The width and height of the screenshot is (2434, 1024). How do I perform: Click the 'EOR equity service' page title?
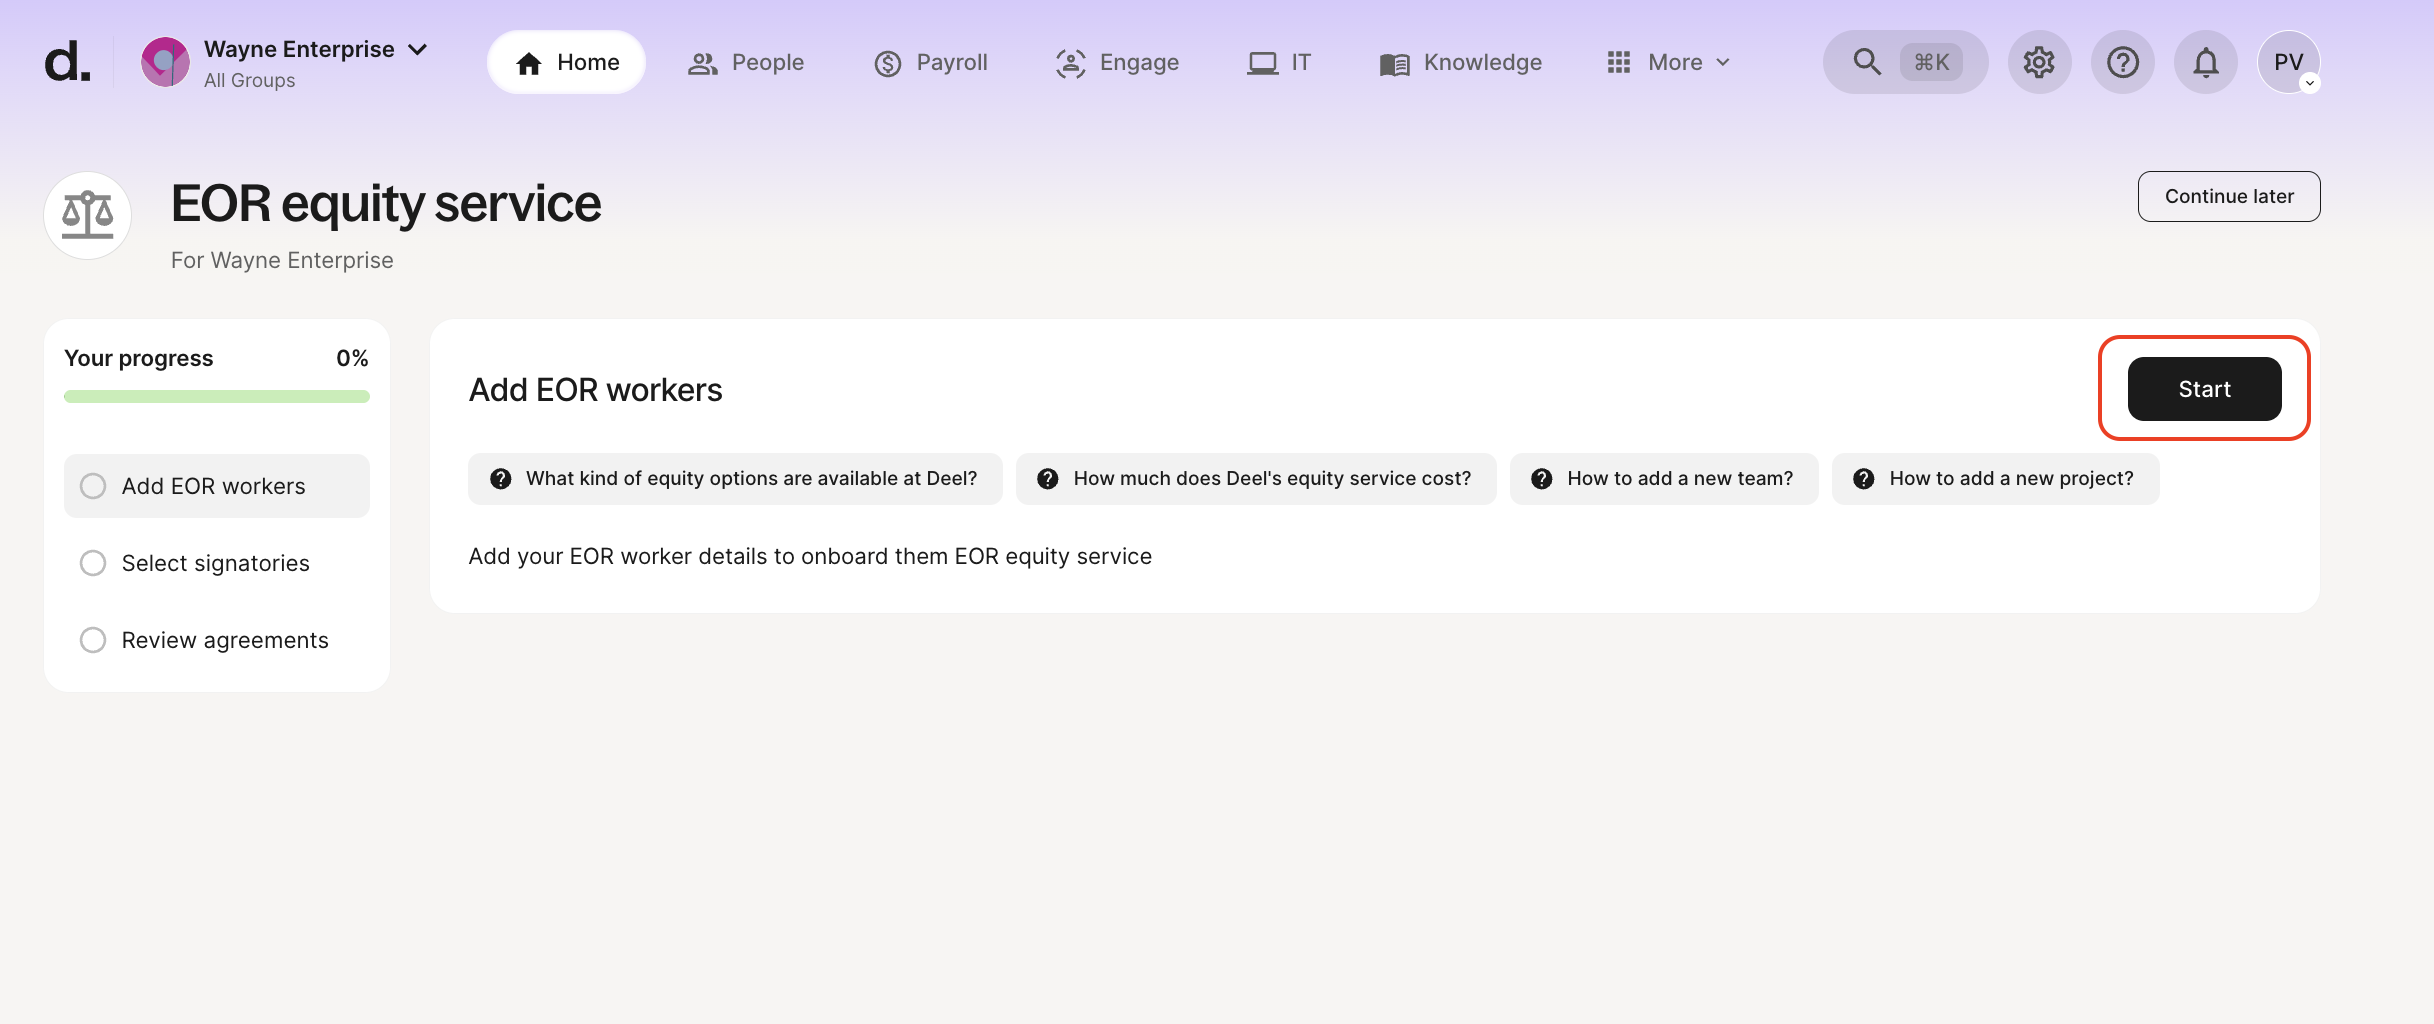point(386,204)
